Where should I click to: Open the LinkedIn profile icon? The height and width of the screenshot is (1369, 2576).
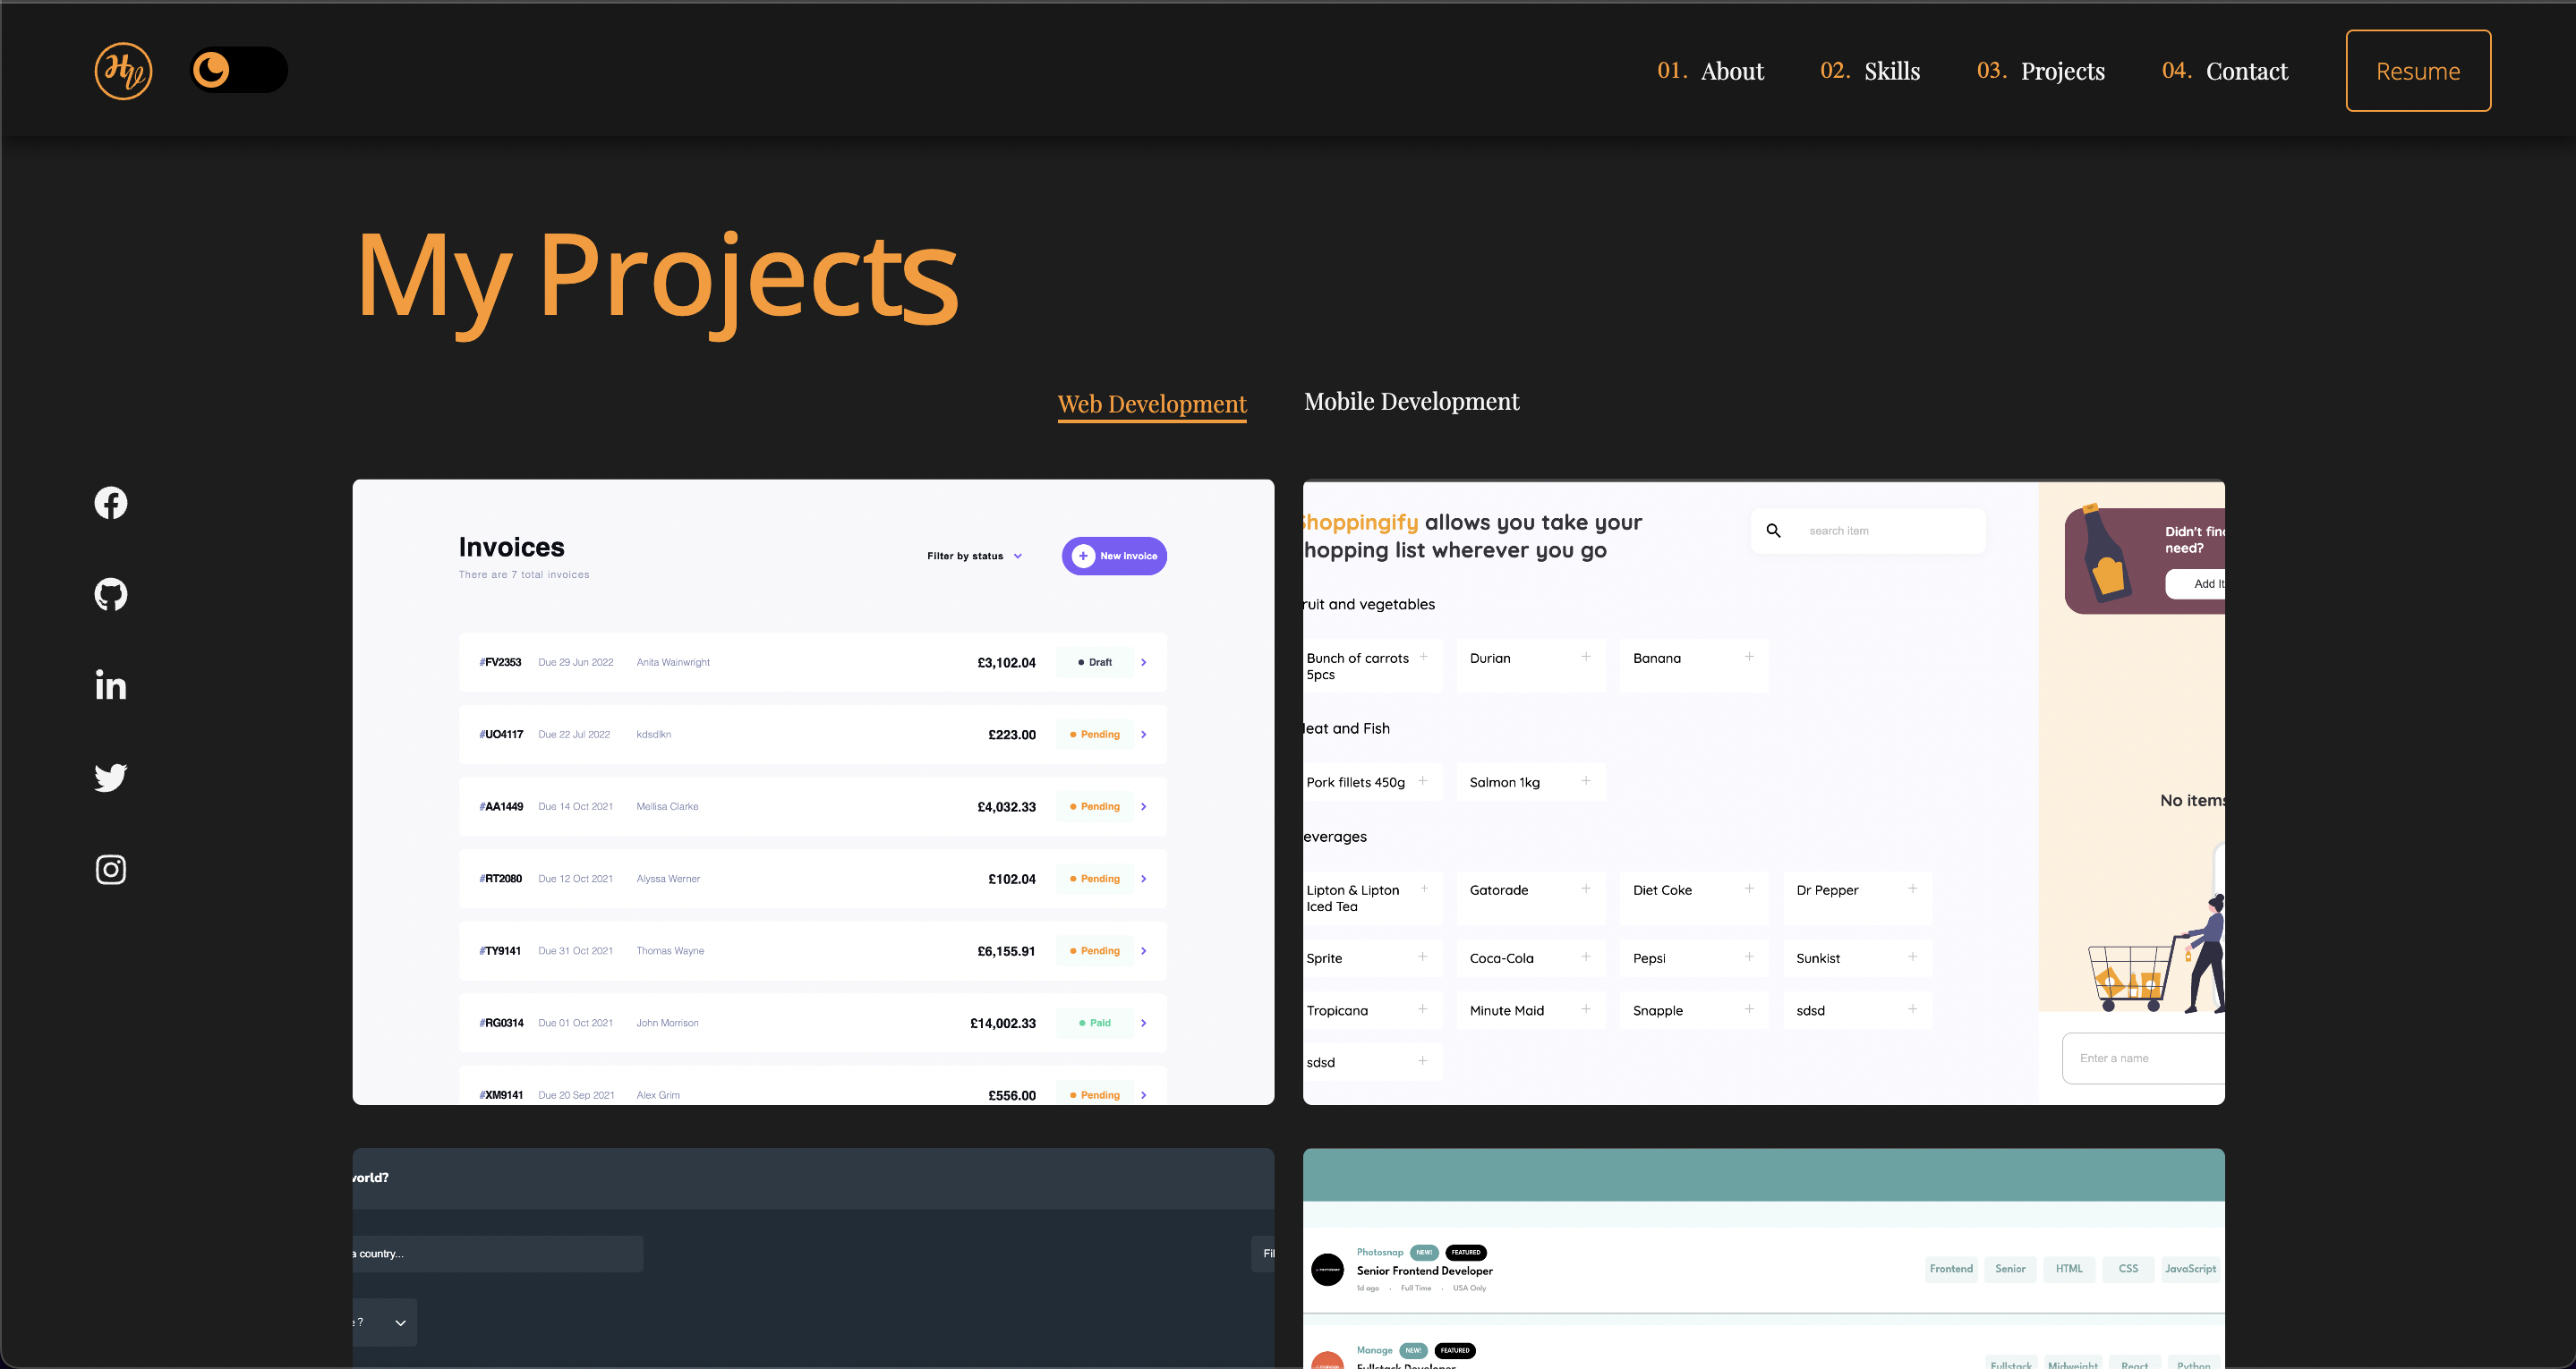click(x=111, y=685)
